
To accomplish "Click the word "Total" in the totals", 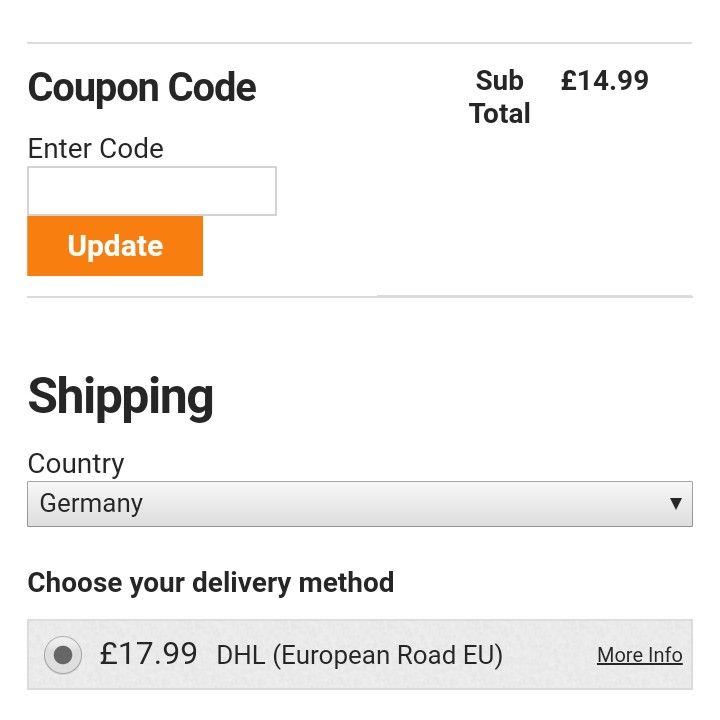I will point(500,114).
